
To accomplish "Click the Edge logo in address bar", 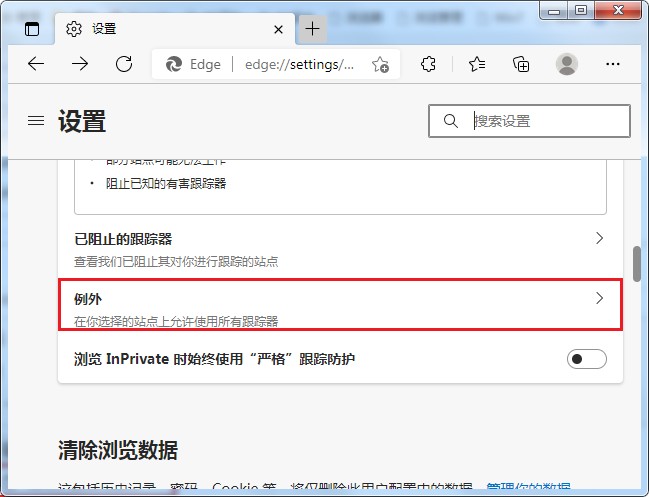I will [x=174, y=64].
